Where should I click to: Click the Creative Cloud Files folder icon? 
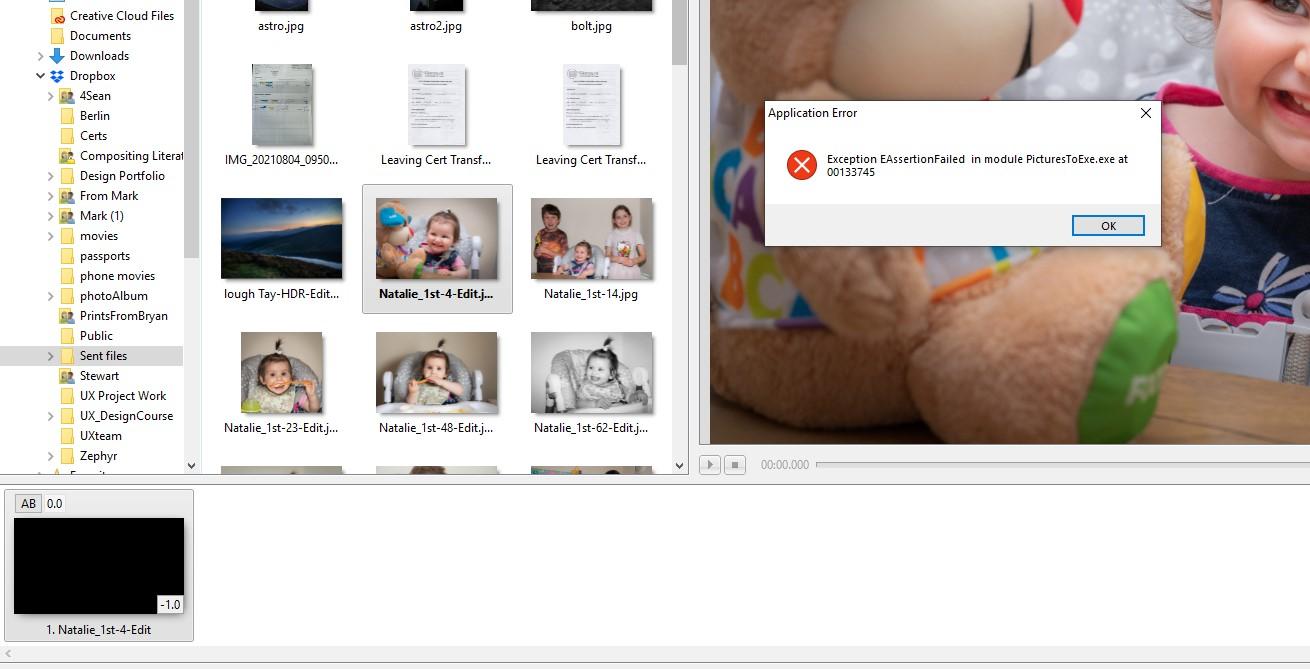(x=57, y=16)
